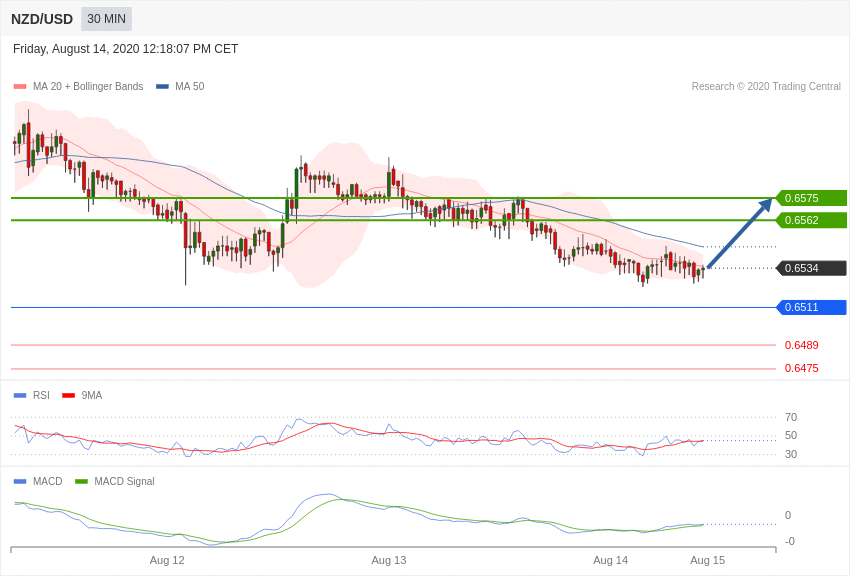850x576 pixels.
Task: Click the Aug 12 date axis label
Action: click(x=167, y=560)
